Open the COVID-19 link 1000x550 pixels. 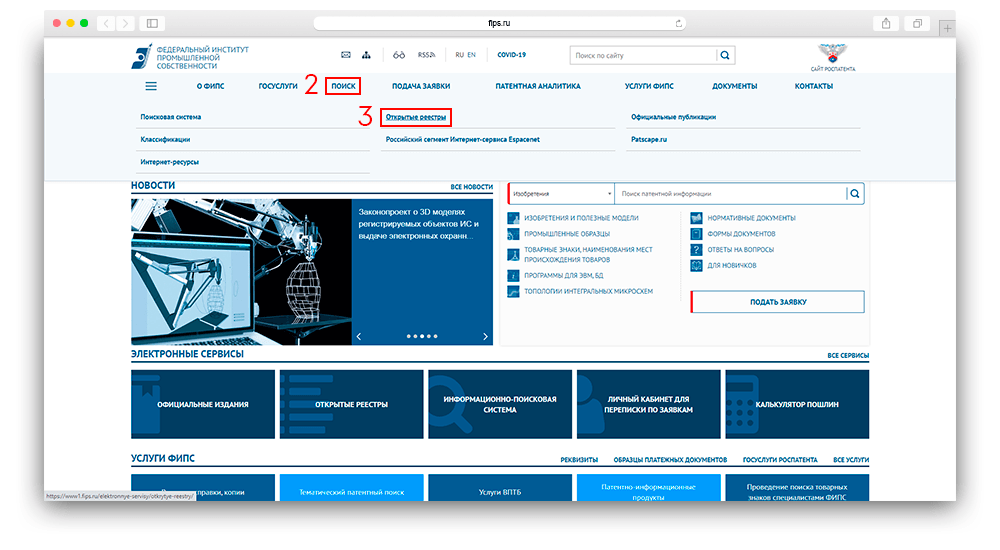(x=511, y=55)
